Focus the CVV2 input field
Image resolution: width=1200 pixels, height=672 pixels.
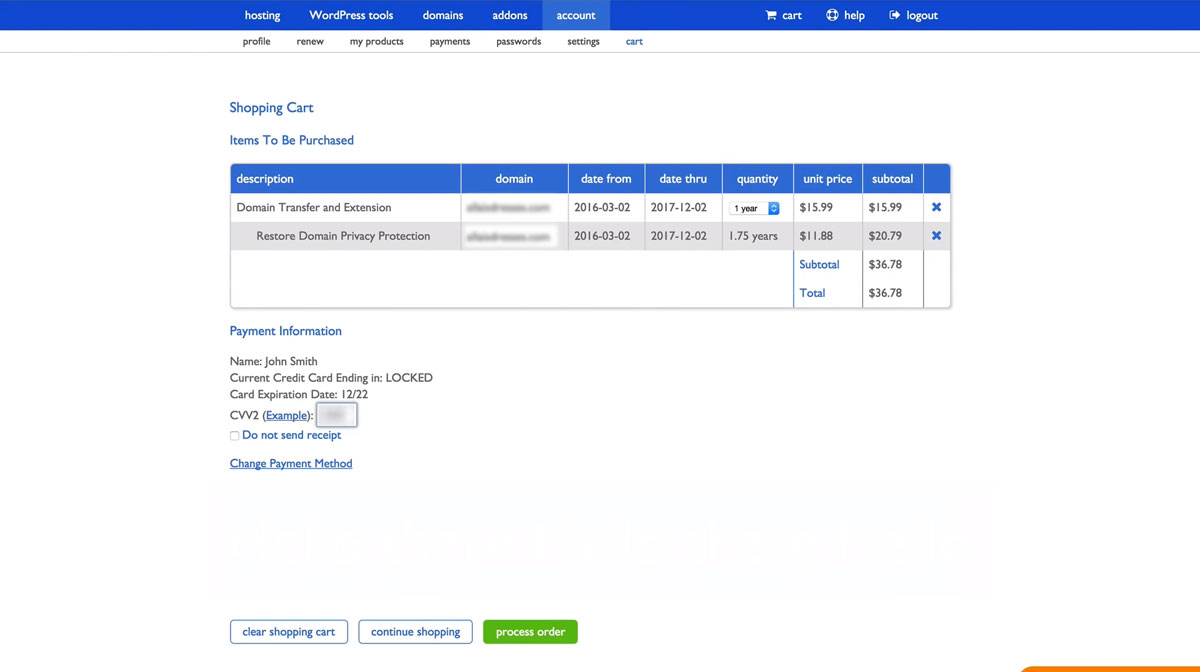[x=336, y=414]
